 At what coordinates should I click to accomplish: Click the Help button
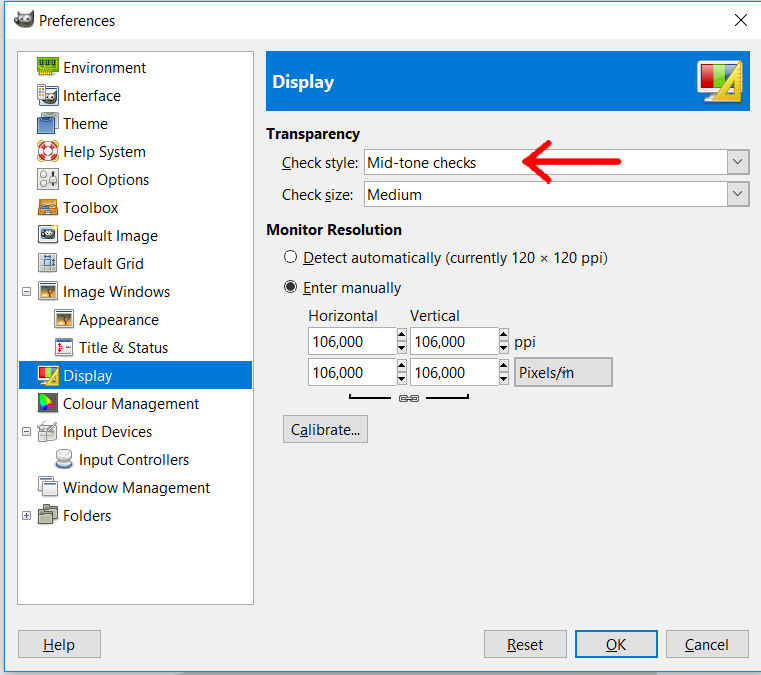[59, 644]
